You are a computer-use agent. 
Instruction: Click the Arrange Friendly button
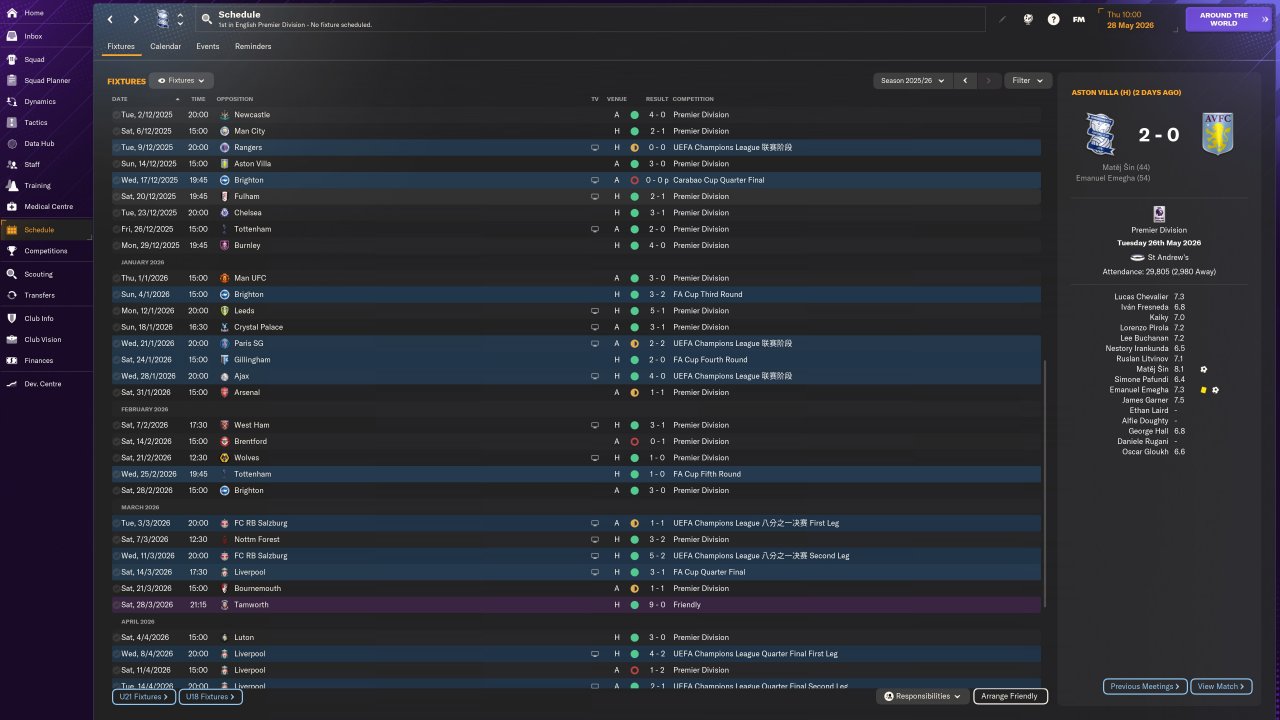[1010, 696]
